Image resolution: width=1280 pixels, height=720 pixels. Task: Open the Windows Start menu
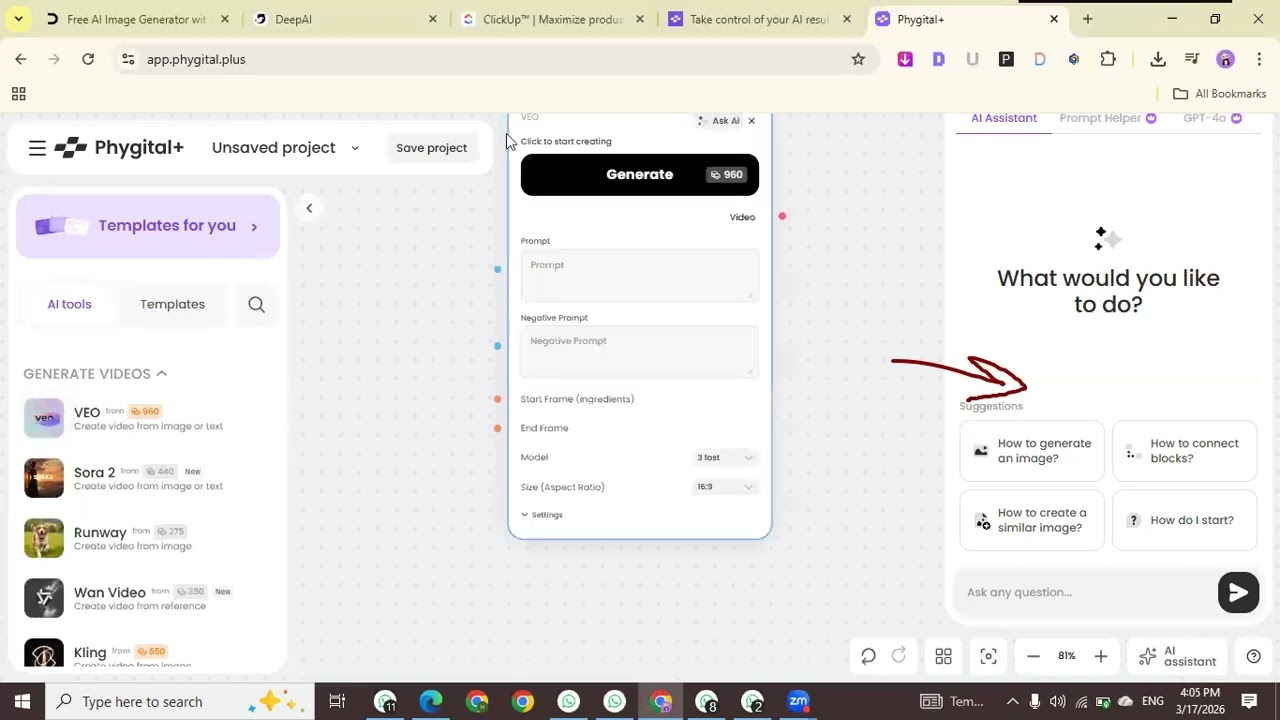tap(22, 701)
